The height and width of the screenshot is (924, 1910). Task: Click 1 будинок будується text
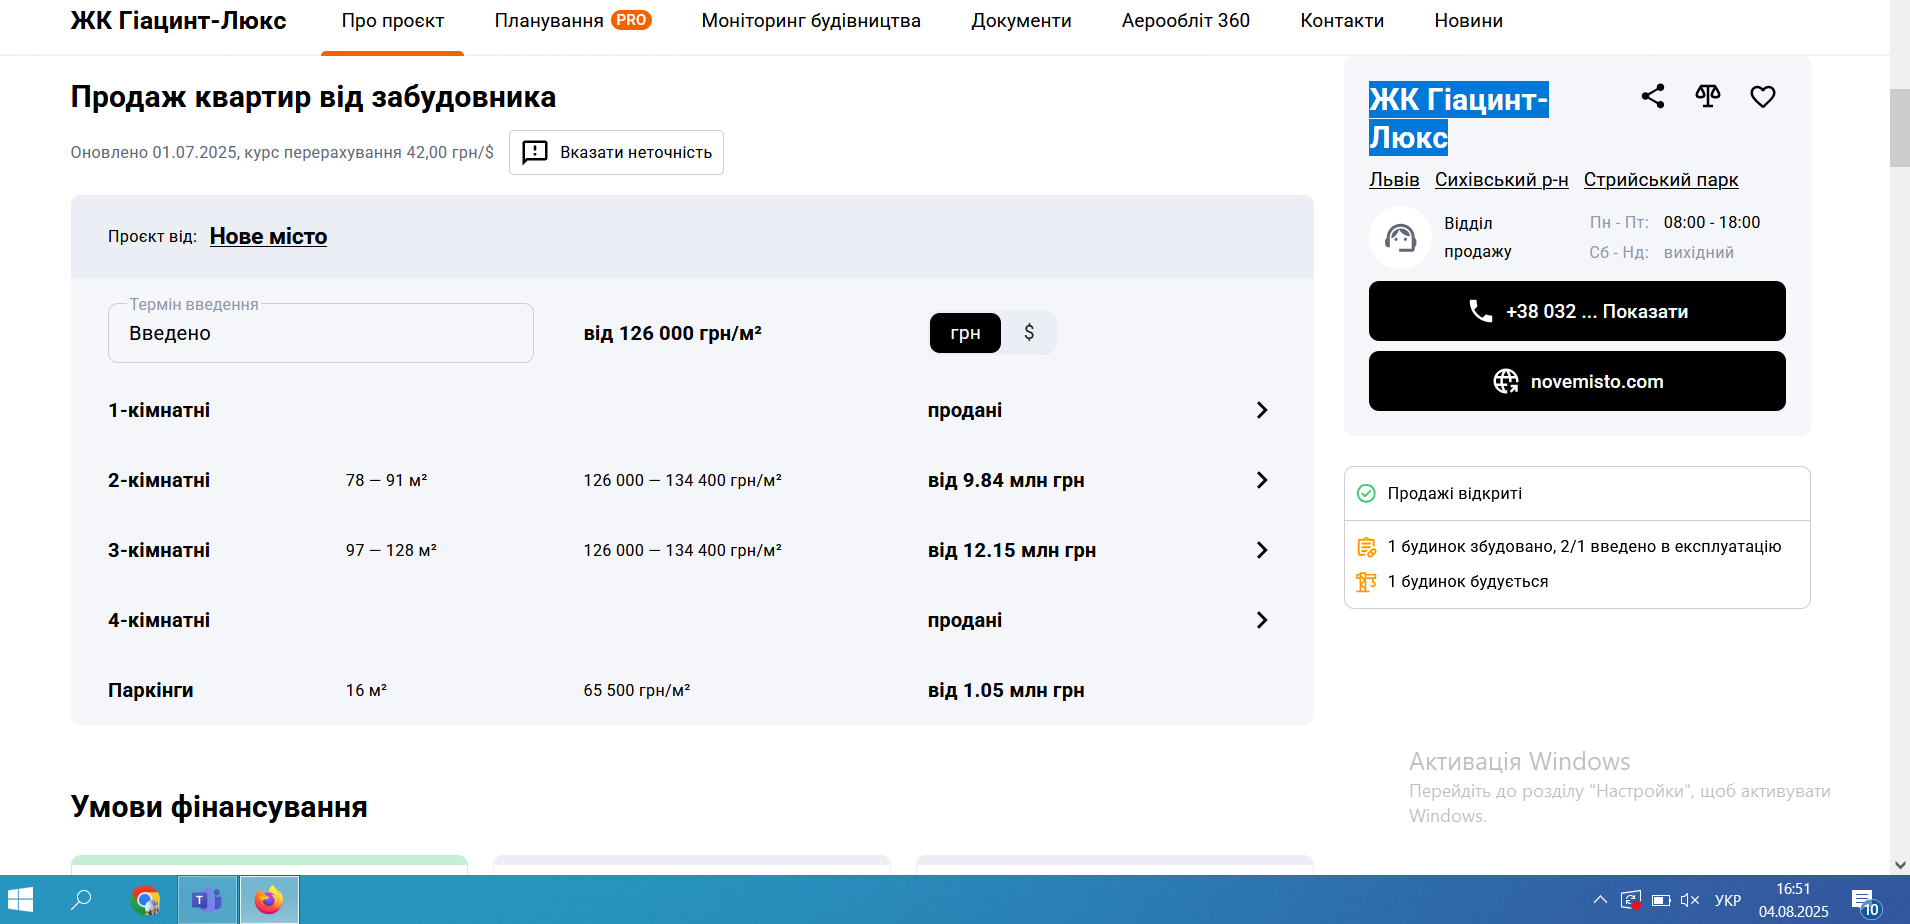1468,581
